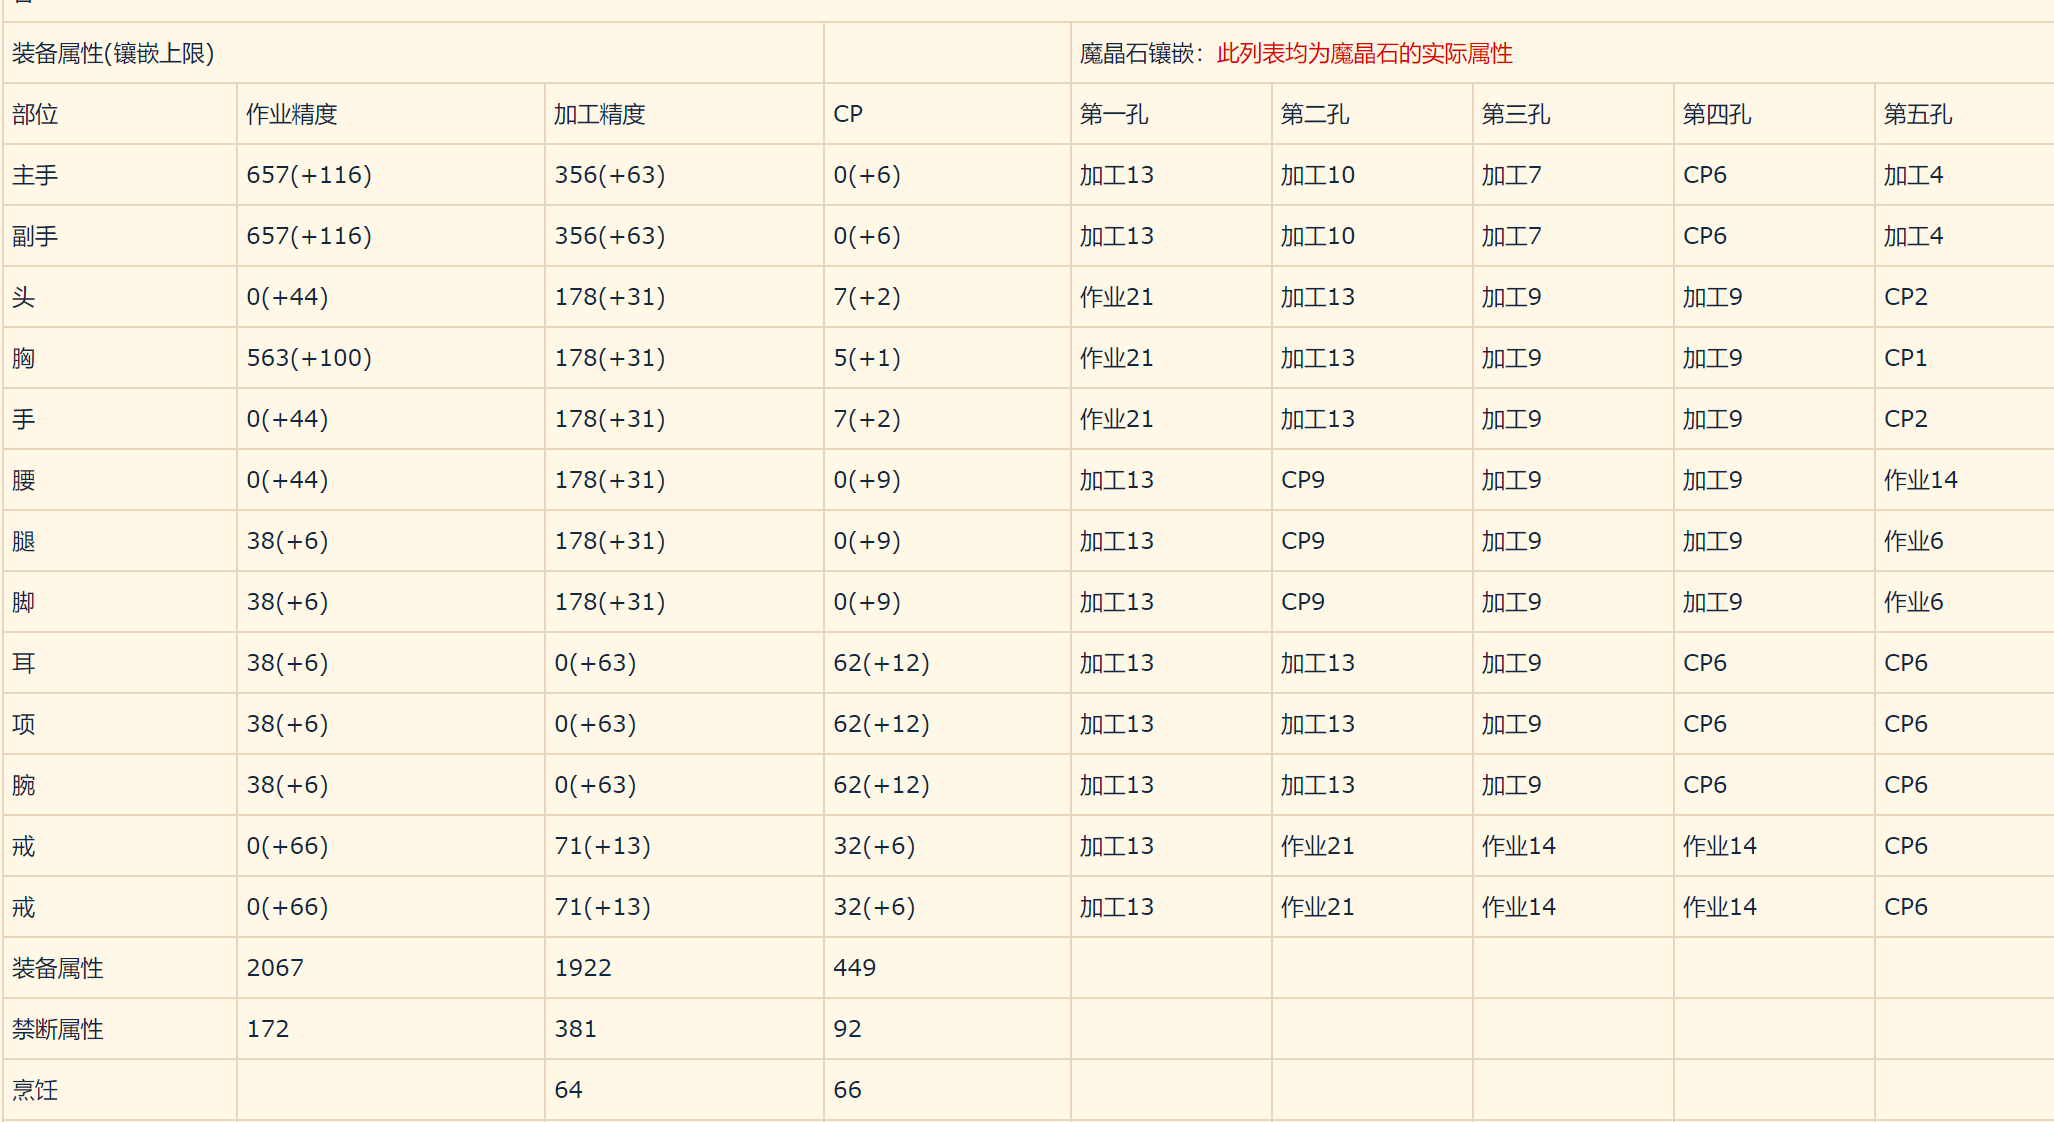Select the 头 row label

tap(24, 297)
